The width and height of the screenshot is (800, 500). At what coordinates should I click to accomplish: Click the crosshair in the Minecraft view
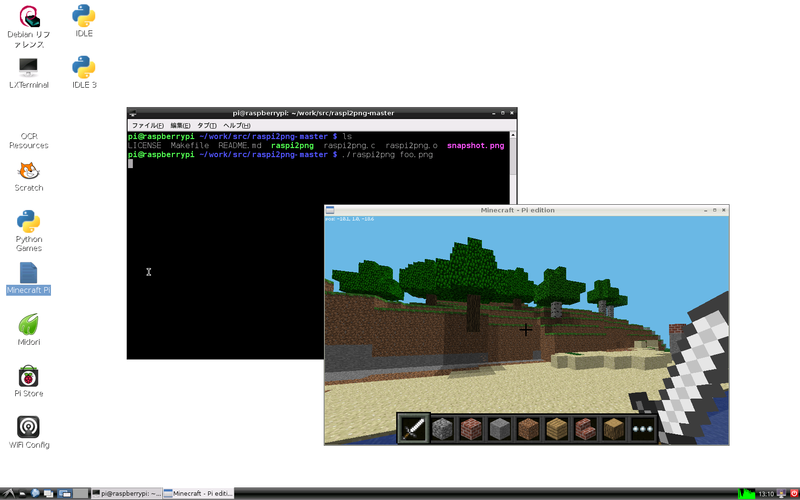[526, 330]
